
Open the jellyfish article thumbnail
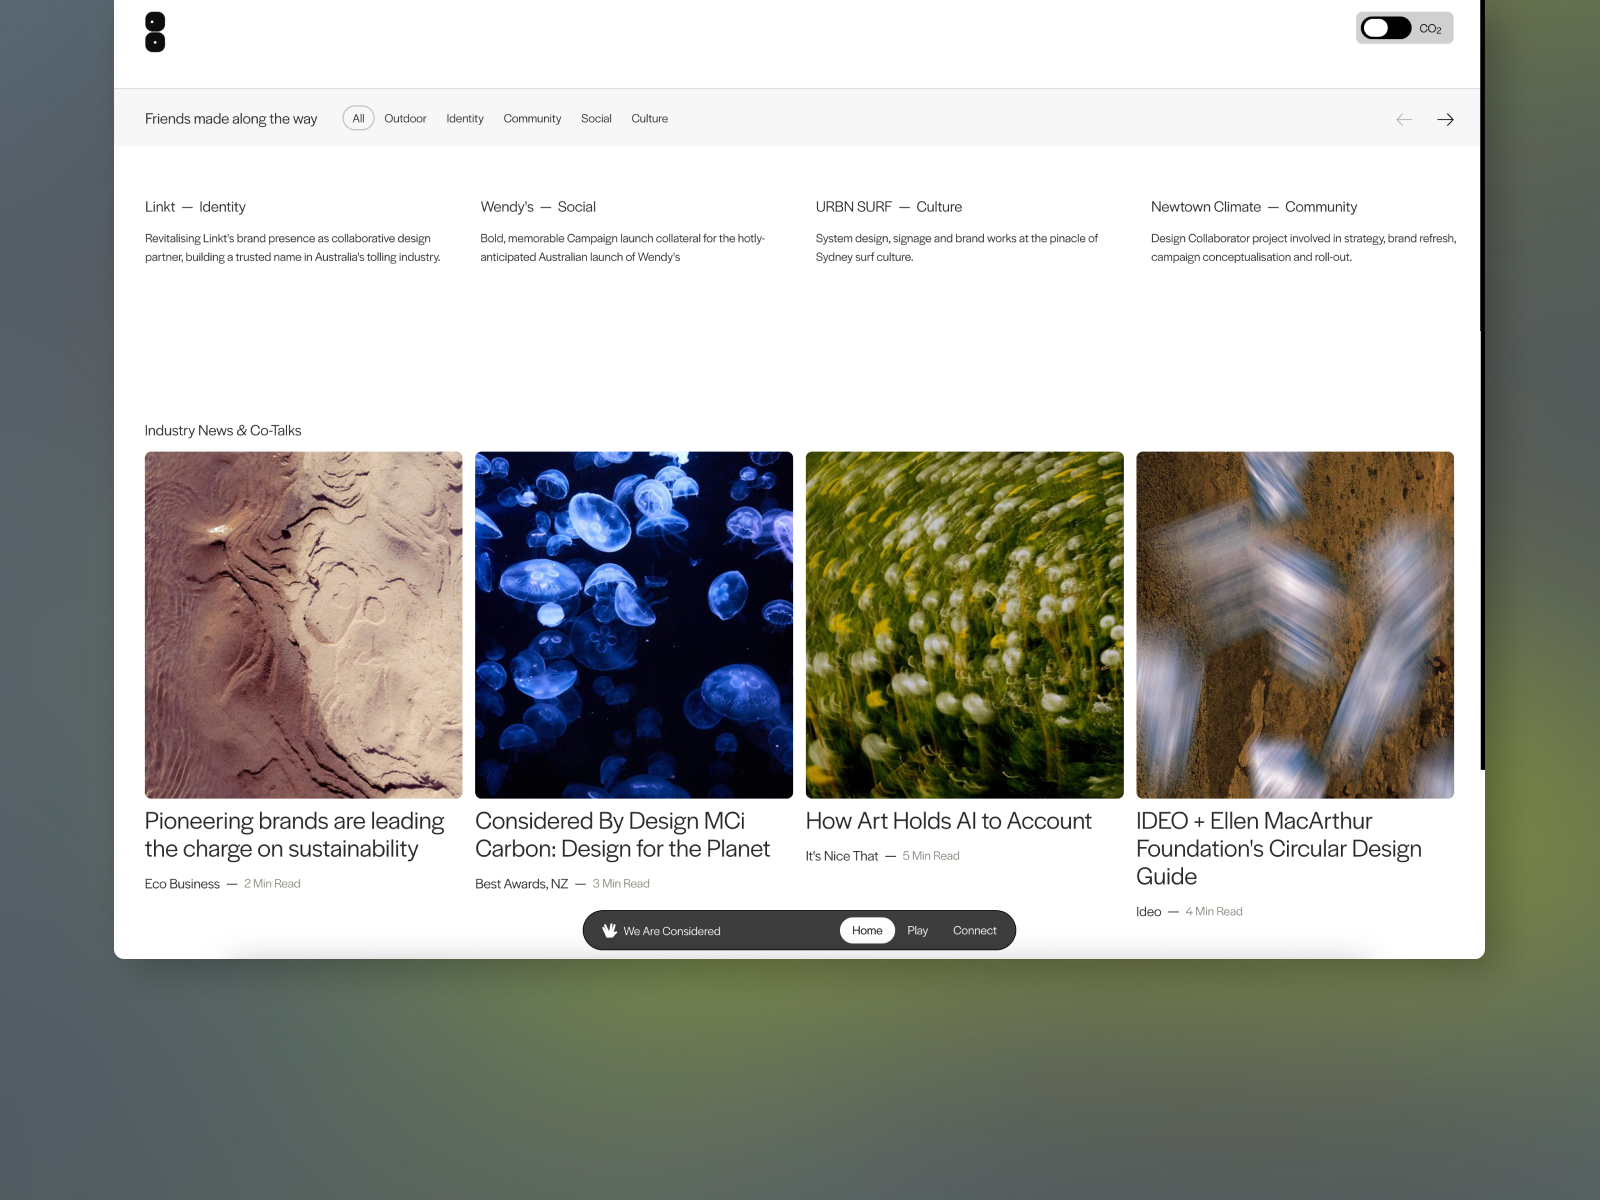[x=634, y=625]
